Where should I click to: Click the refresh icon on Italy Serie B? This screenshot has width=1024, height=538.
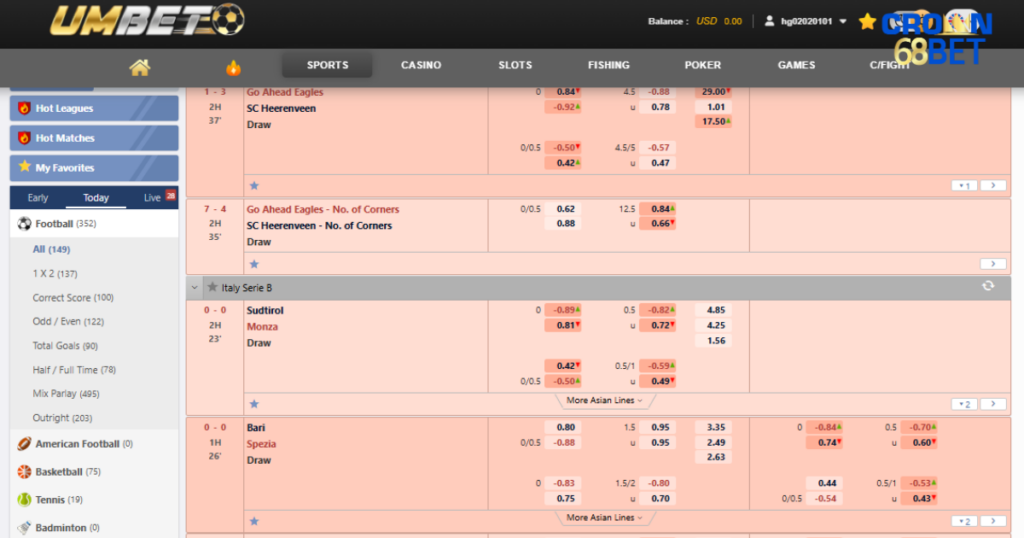(988, 286)
